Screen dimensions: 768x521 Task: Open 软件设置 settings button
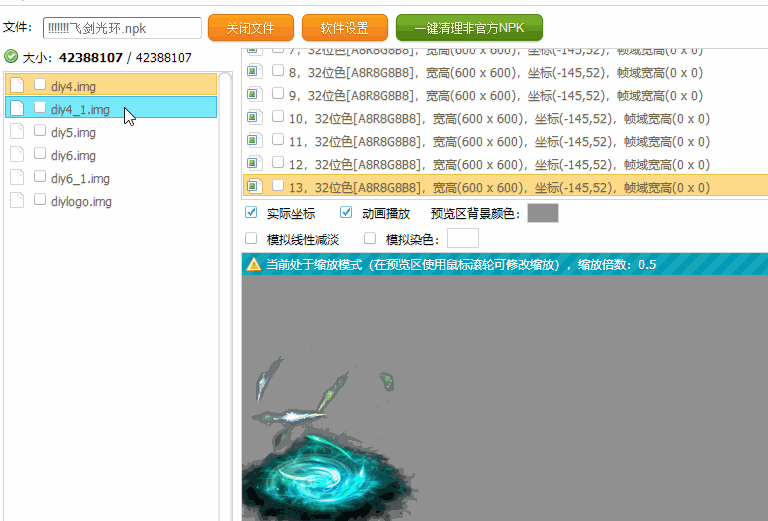click(343, 28)
